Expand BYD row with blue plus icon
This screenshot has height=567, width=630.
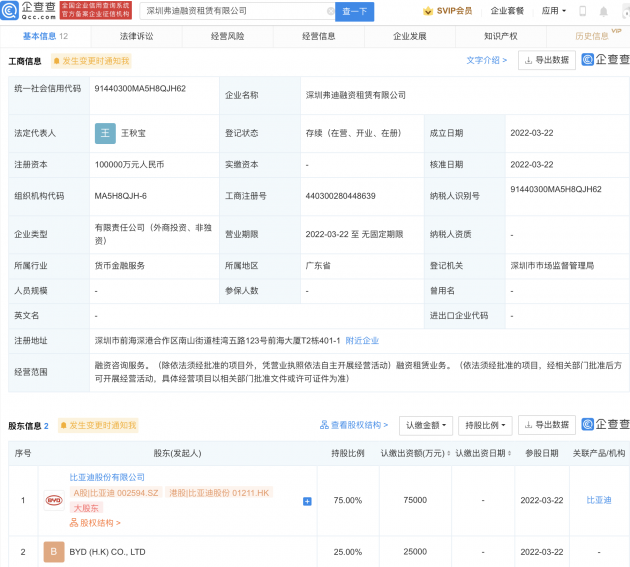click(307, 501)
